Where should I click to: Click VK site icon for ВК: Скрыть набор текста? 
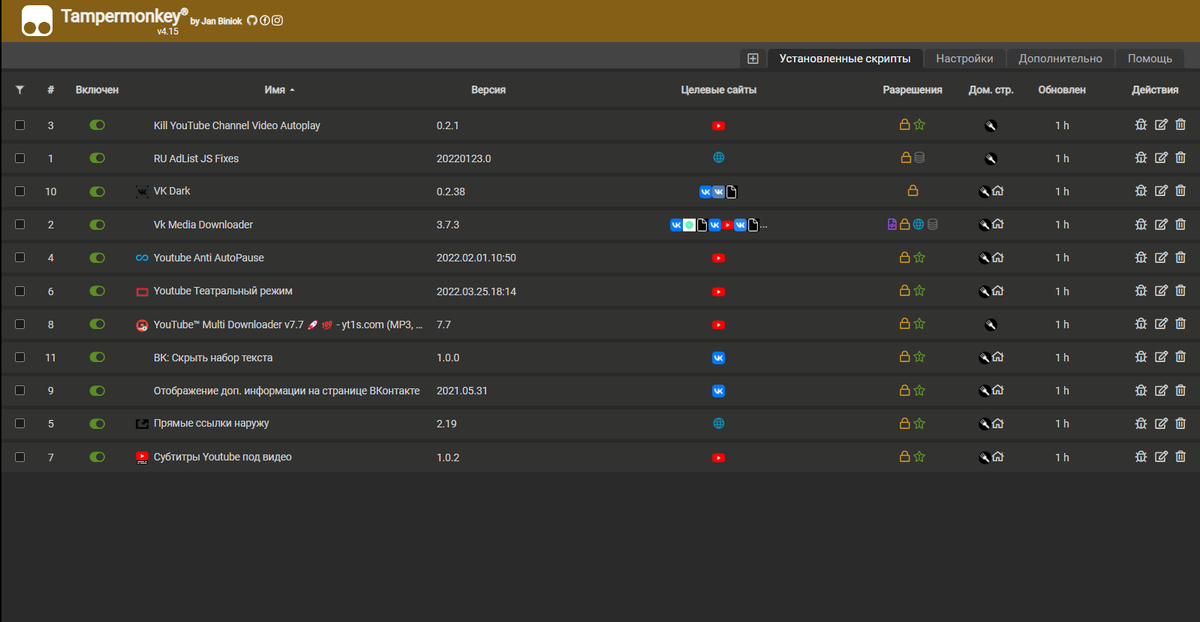point(718,357)
